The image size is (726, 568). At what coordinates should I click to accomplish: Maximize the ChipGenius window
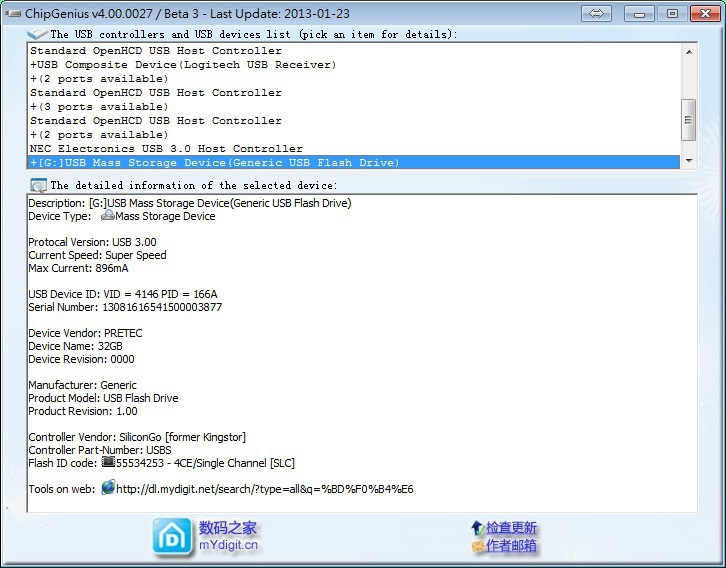[672, 13]
